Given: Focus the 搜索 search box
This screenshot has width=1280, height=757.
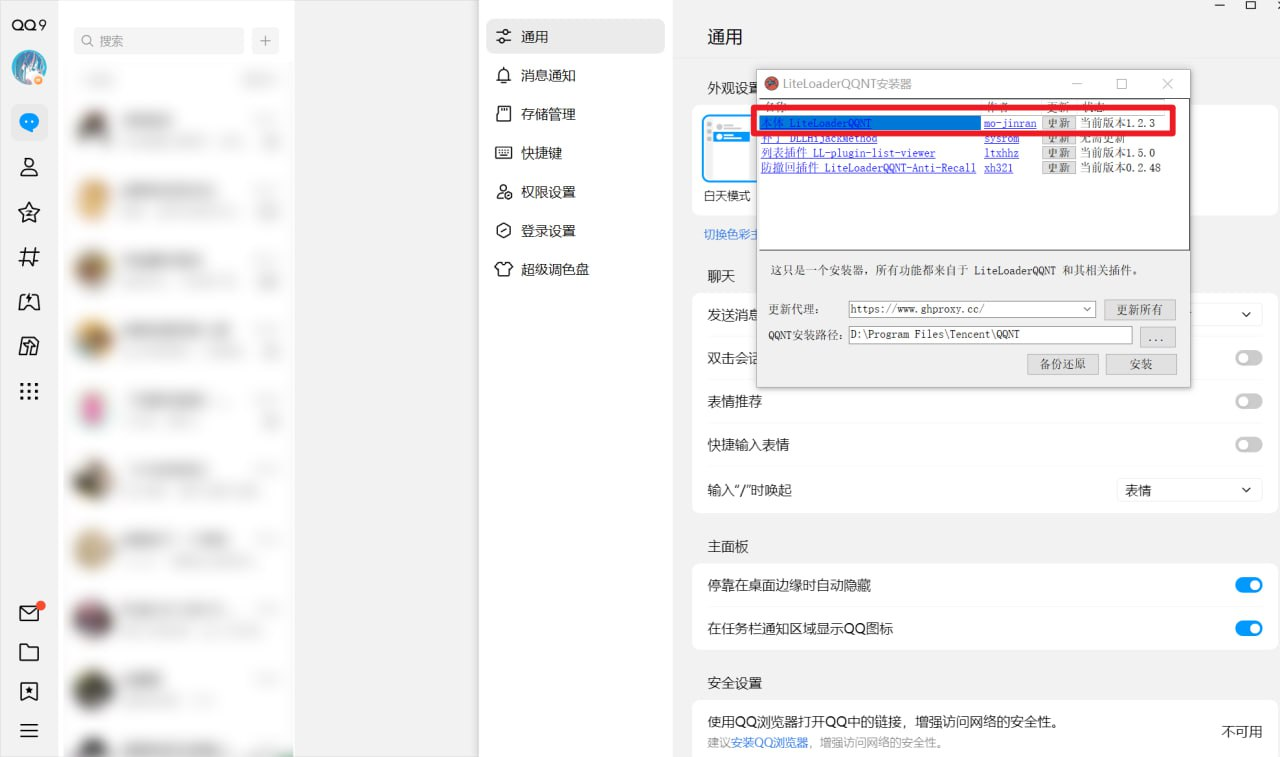Looking at the screenshot, I should (159, 41).
